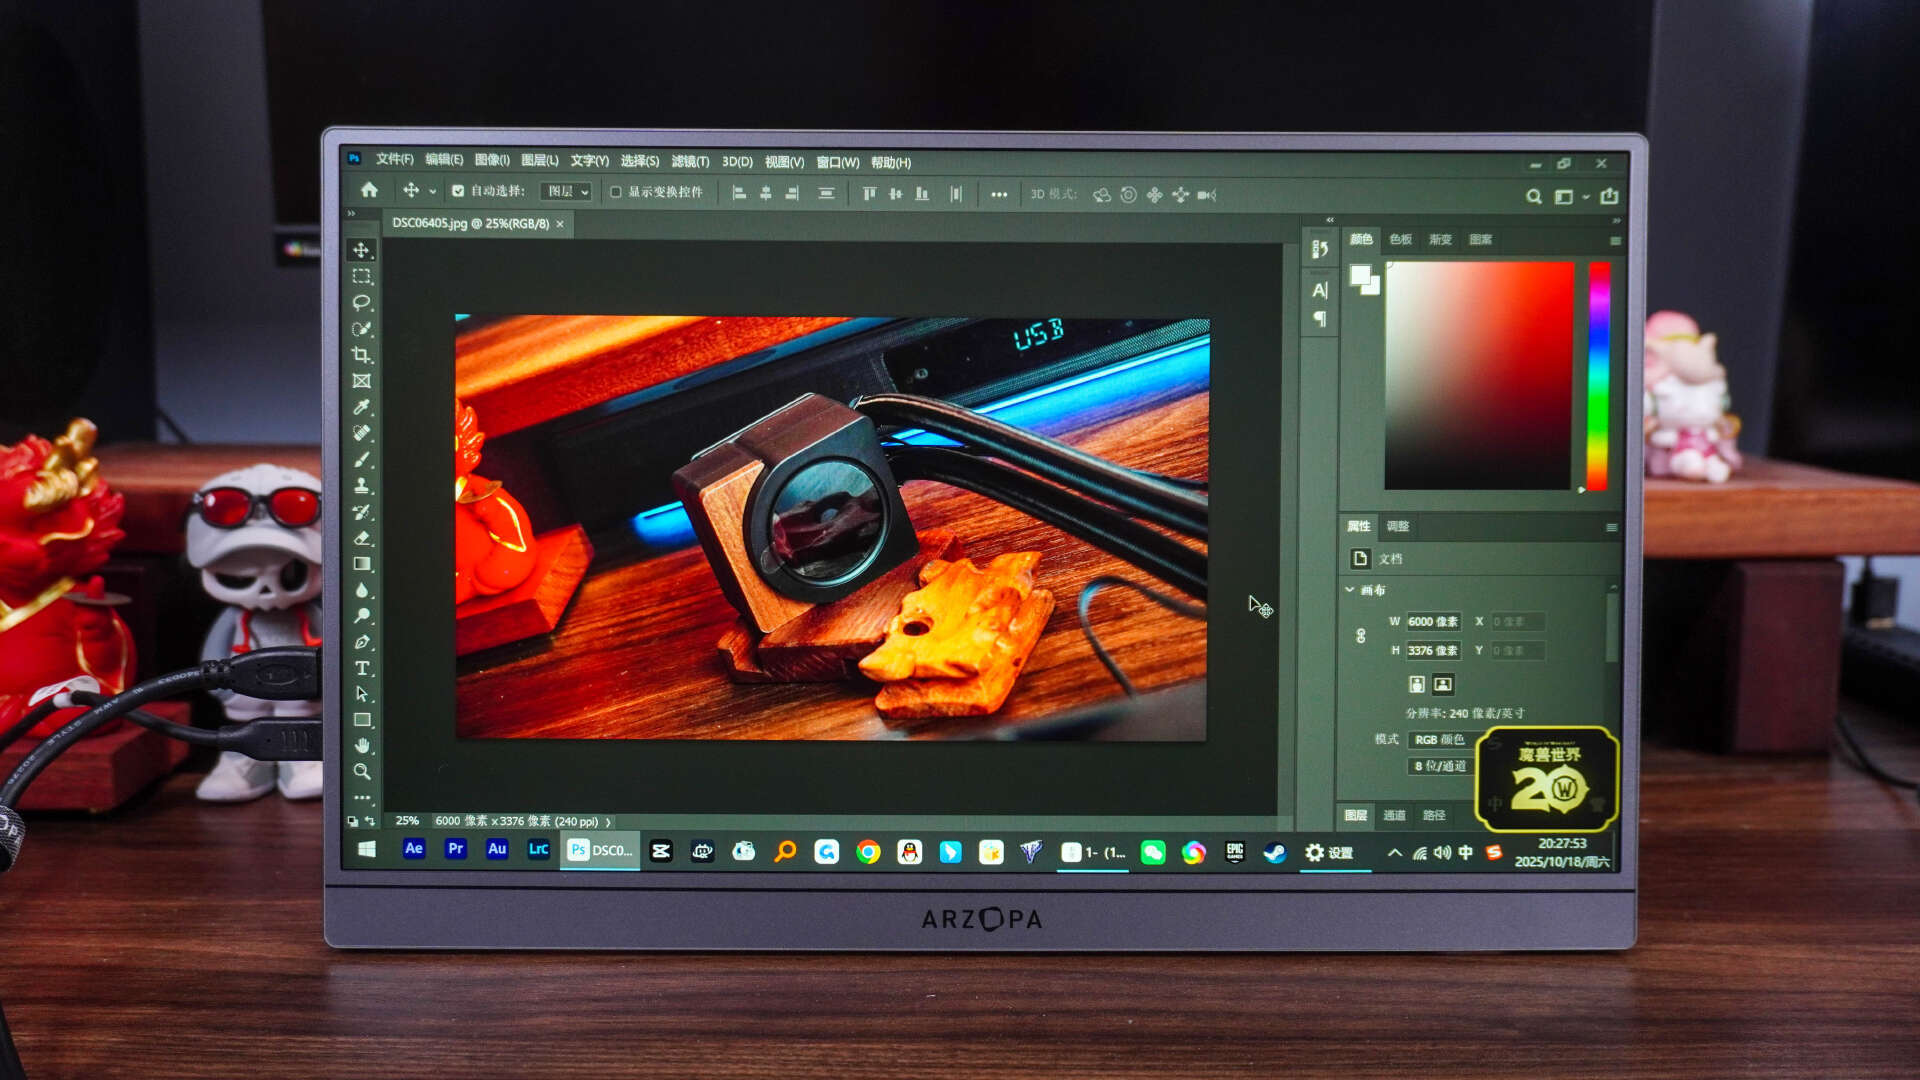This screenshot has height=1080, width=1920.
Task: Select the Lasso tool
Action: [x=361, y=302]
